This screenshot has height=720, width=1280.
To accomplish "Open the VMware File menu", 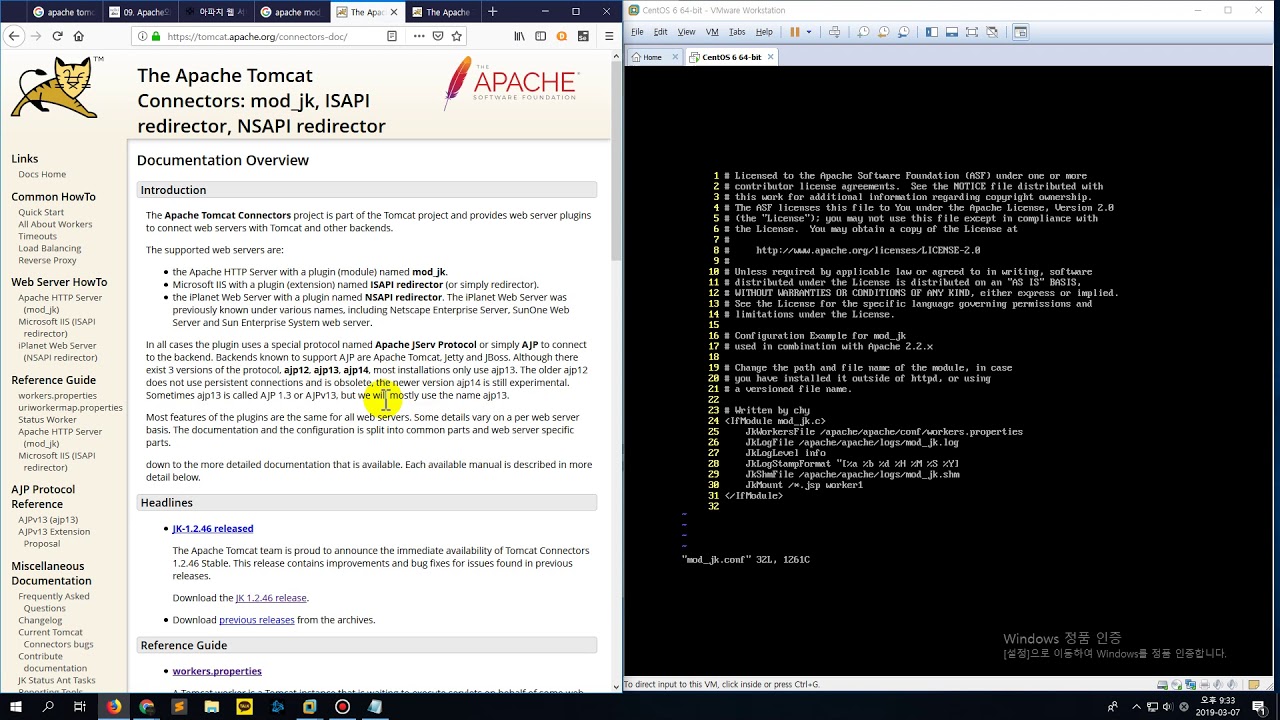I will [x=637, y=32].
